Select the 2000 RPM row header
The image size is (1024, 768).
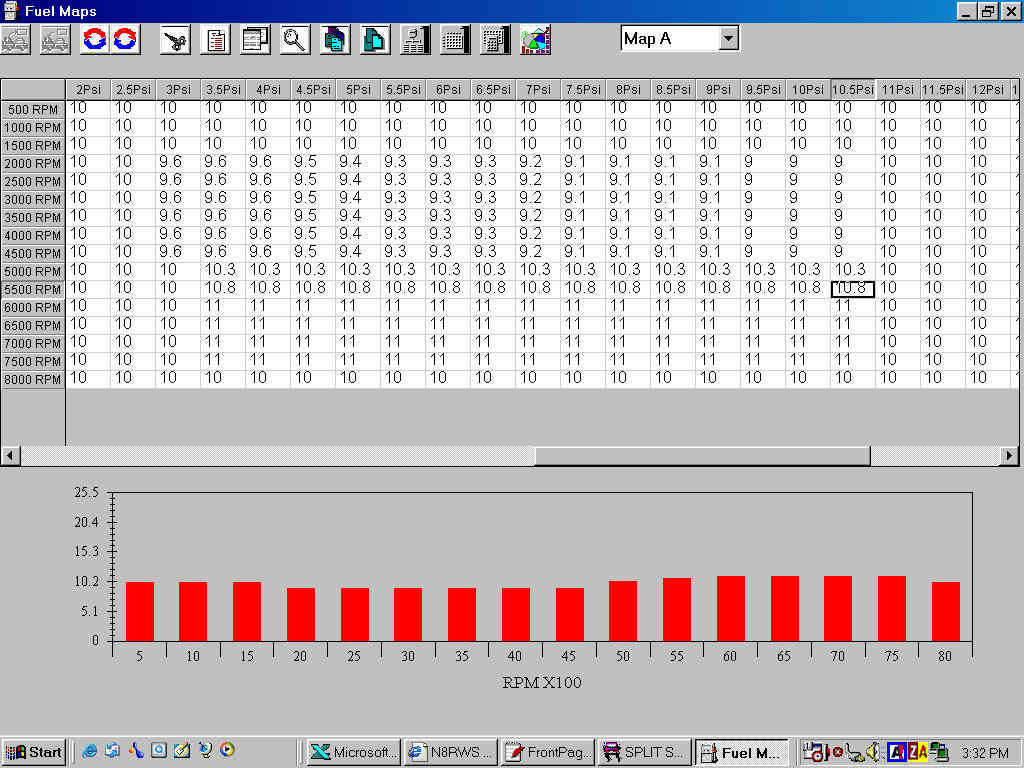(x=33, y=163)
